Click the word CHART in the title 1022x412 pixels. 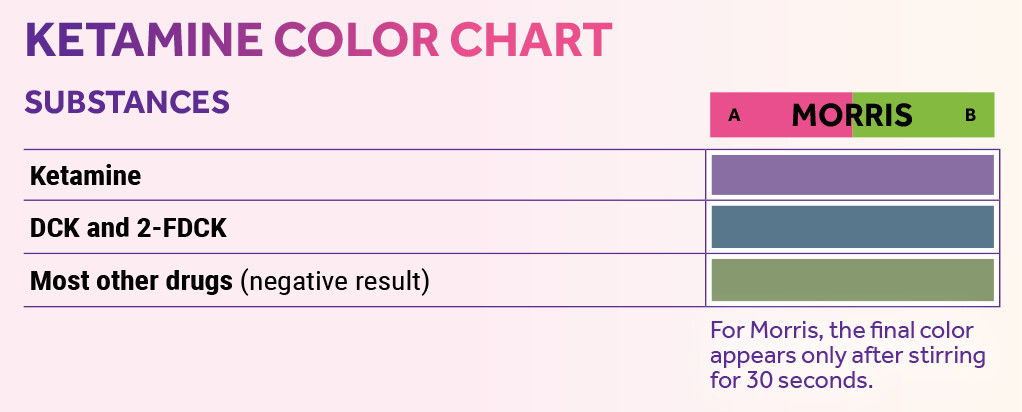click(x=530, y=38)
